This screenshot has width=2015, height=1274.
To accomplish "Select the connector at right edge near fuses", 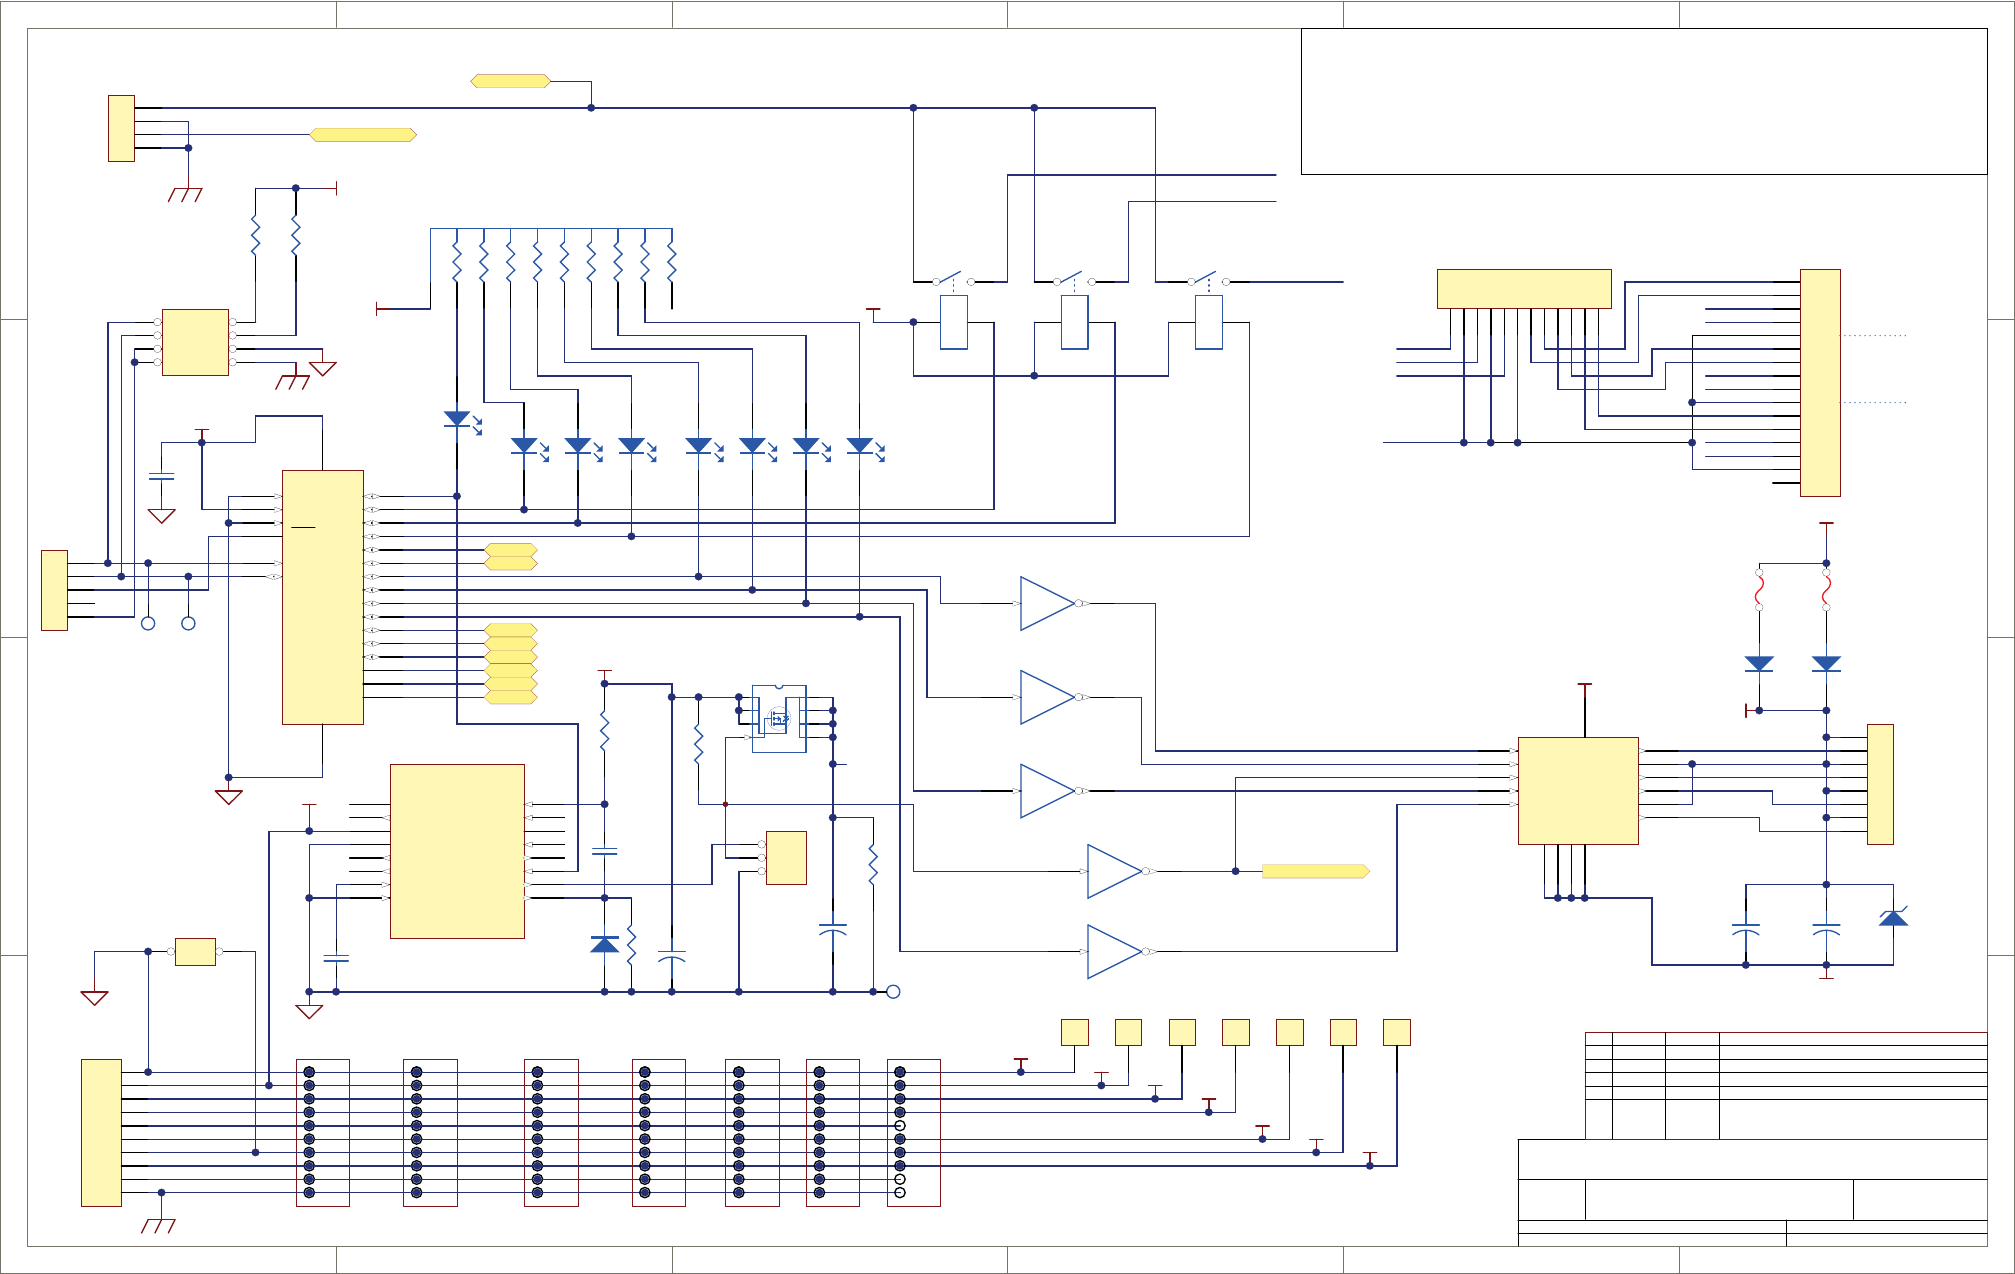I will [1880, 784].
